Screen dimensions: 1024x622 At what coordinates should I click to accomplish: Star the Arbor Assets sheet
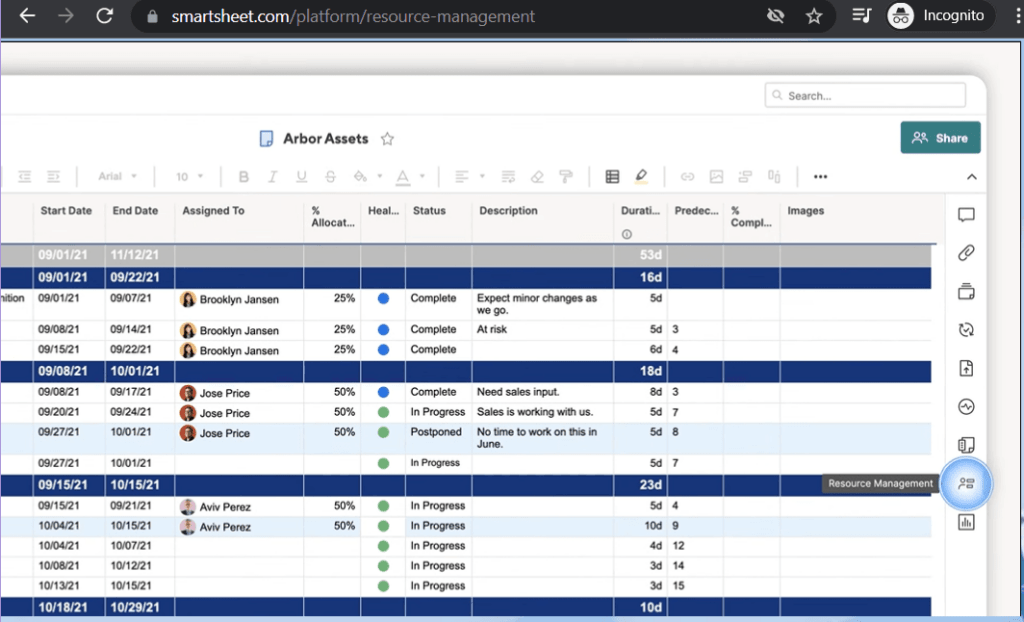[387, 139]
